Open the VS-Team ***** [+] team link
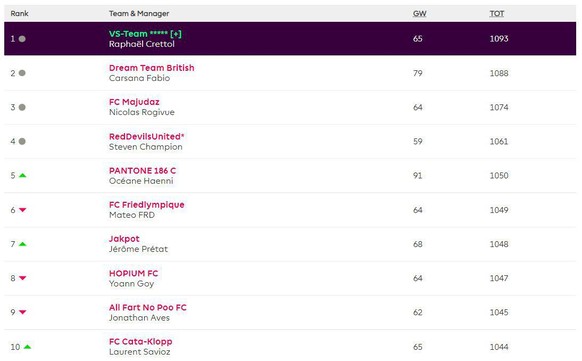This screenshot has width=582, height=361. click(x=145, y=34)
